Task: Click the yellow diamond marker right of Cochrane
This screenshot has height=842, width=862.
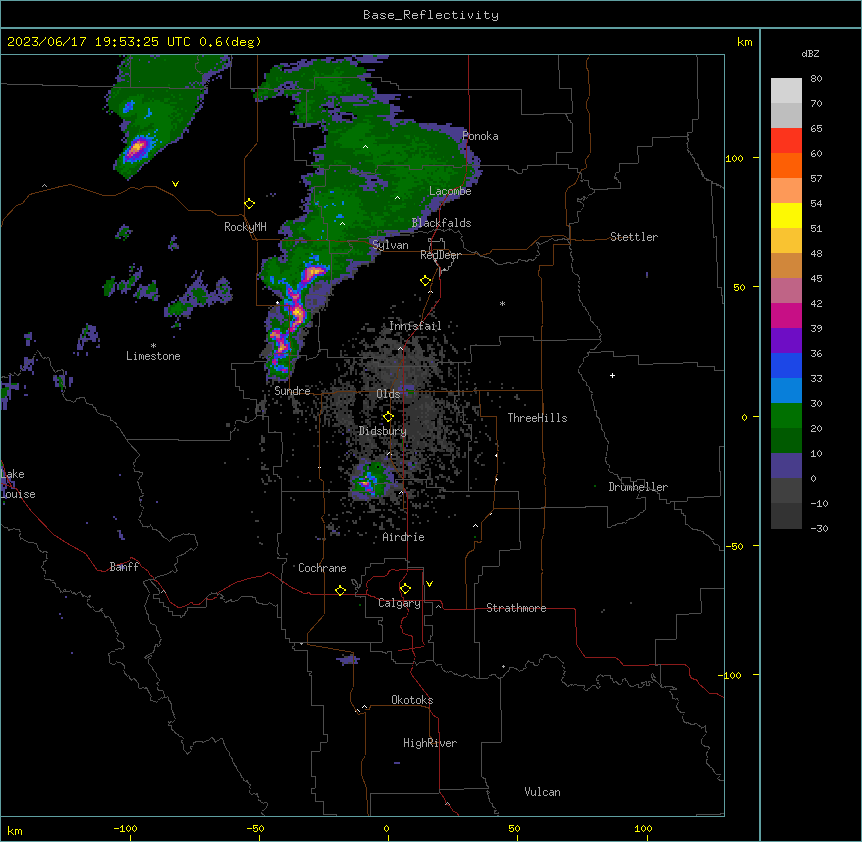Action: tap(340, 590)
